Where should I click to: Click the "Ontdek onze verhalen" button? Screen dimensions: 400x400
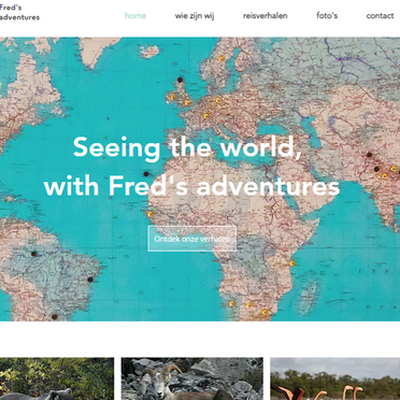point(192,239)
